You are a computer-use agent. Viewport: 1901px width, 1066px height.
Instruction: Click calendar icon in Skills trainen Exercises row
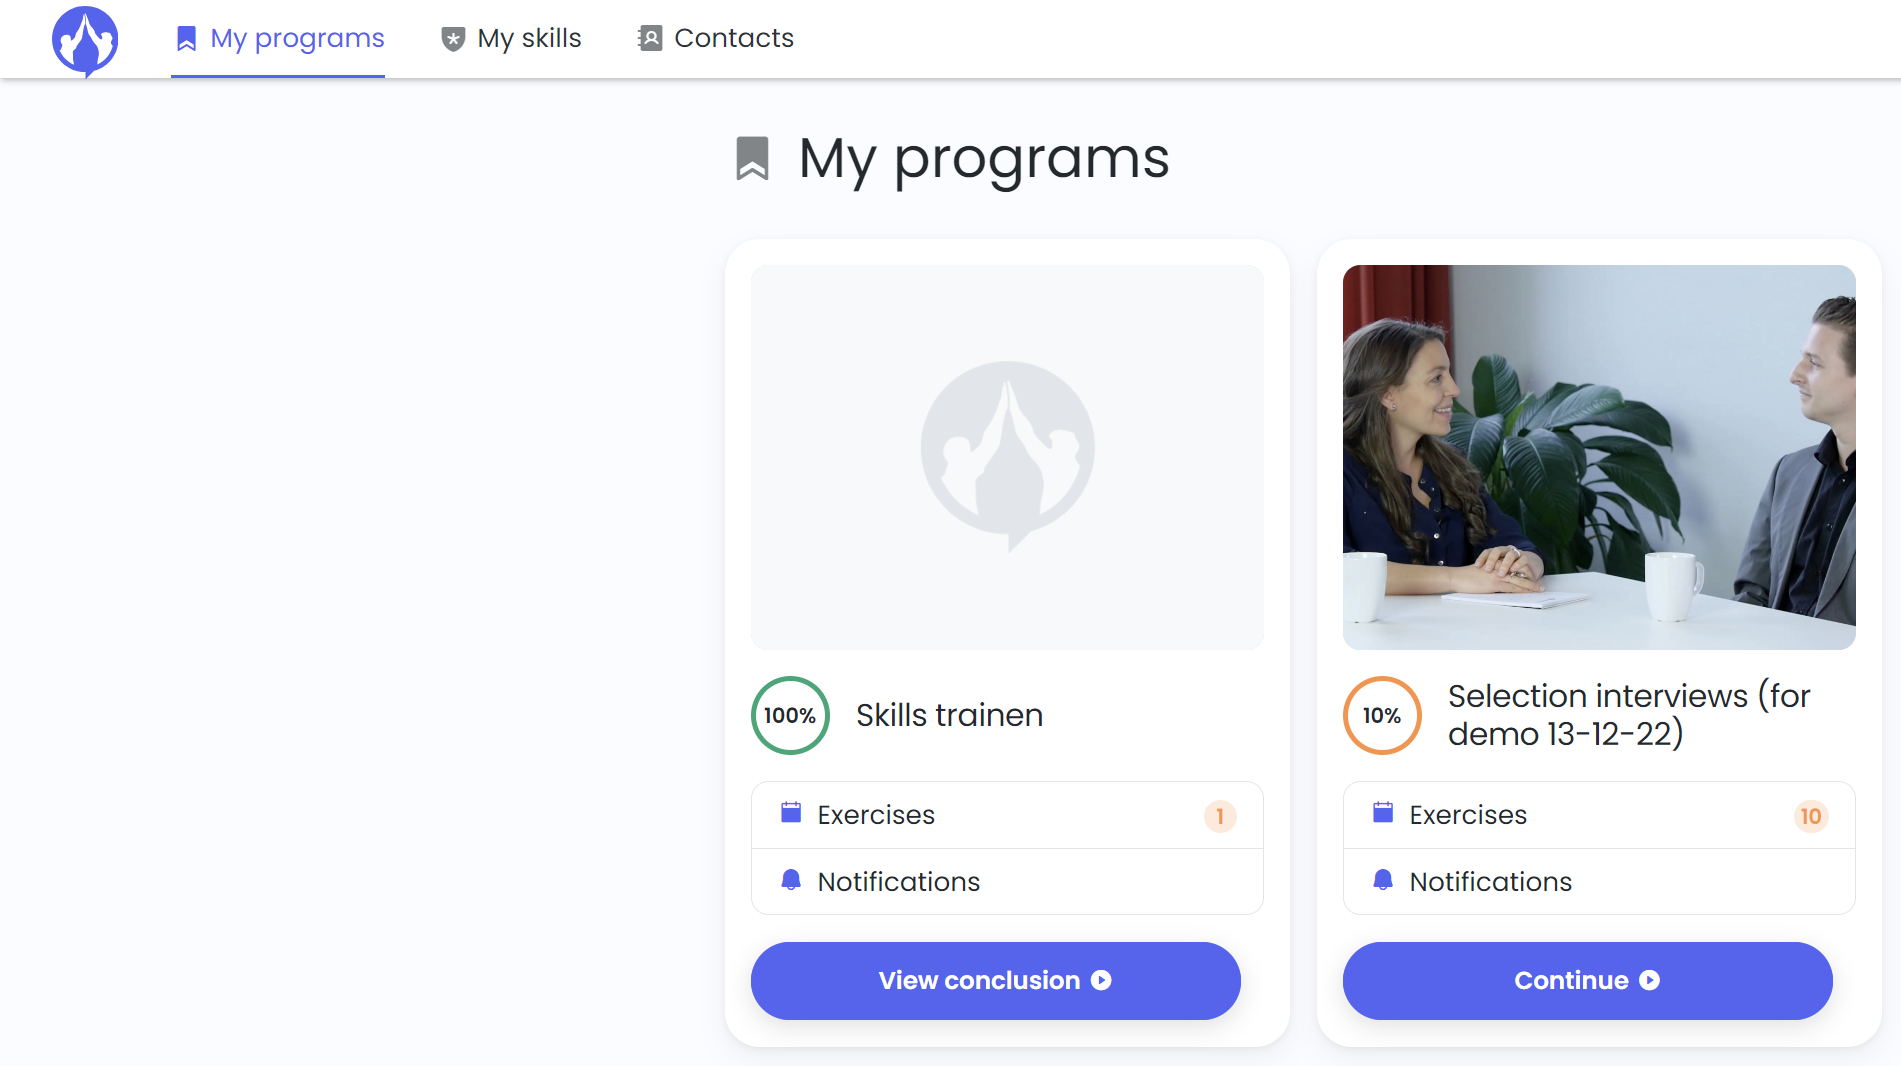point(791,812)
